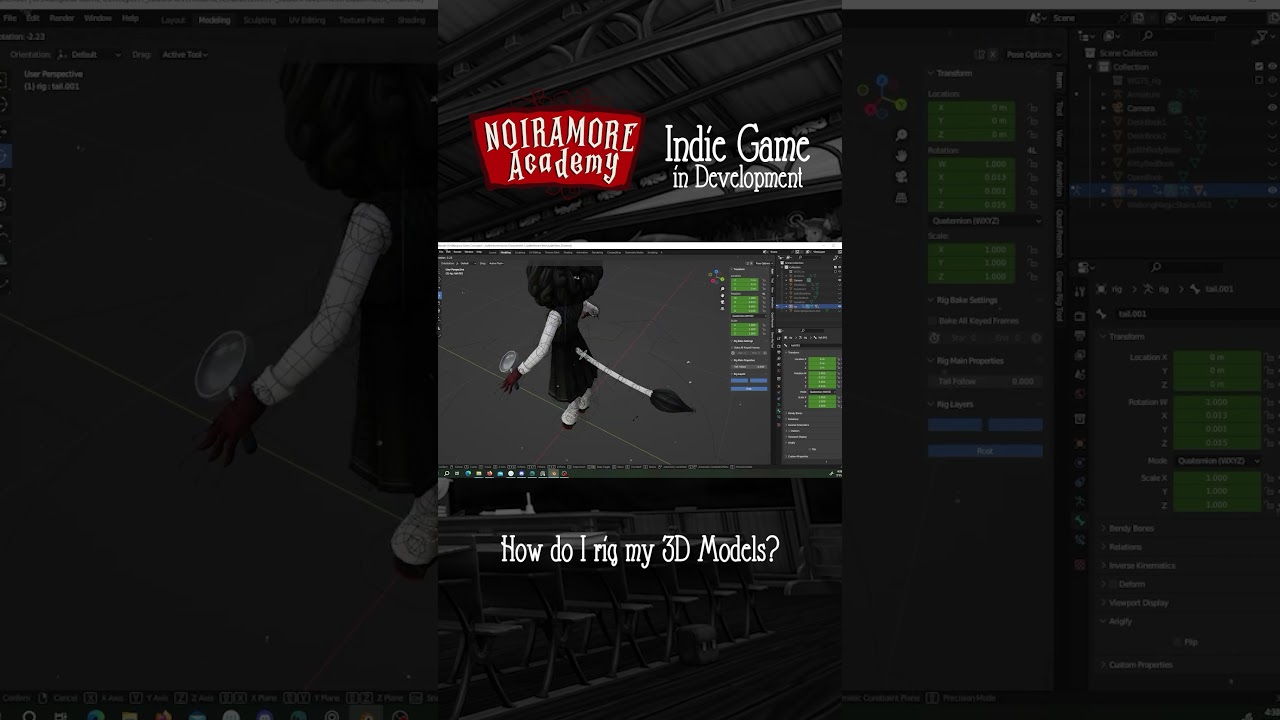Toggle visibility eye for Camera in outliner
1280x720 pixels.
tap(1272, 108)
